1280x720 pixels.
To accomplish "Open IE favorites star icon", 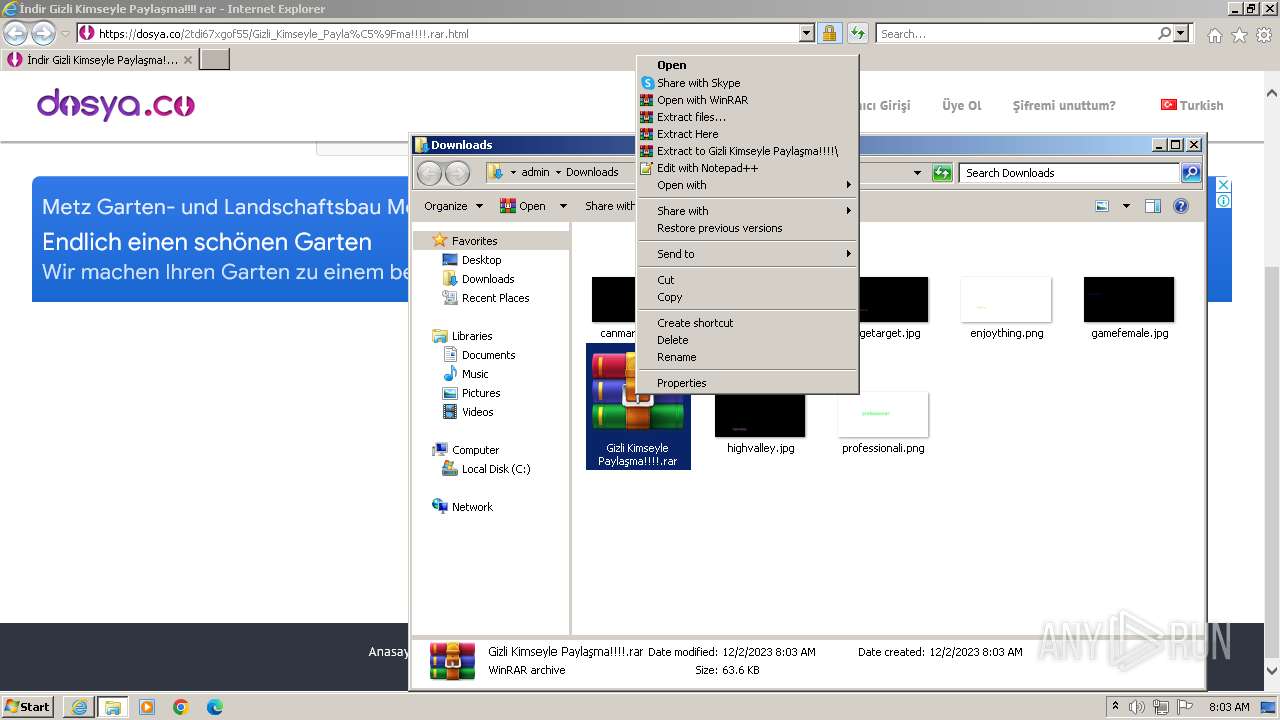I will [x=1239, y=35].
